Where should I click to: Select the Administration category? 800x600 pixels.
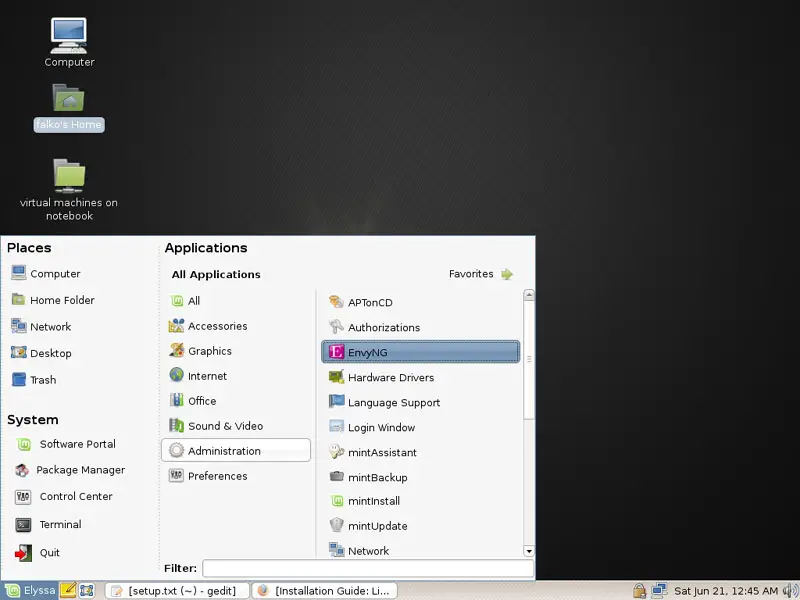[x=236, y=451]
